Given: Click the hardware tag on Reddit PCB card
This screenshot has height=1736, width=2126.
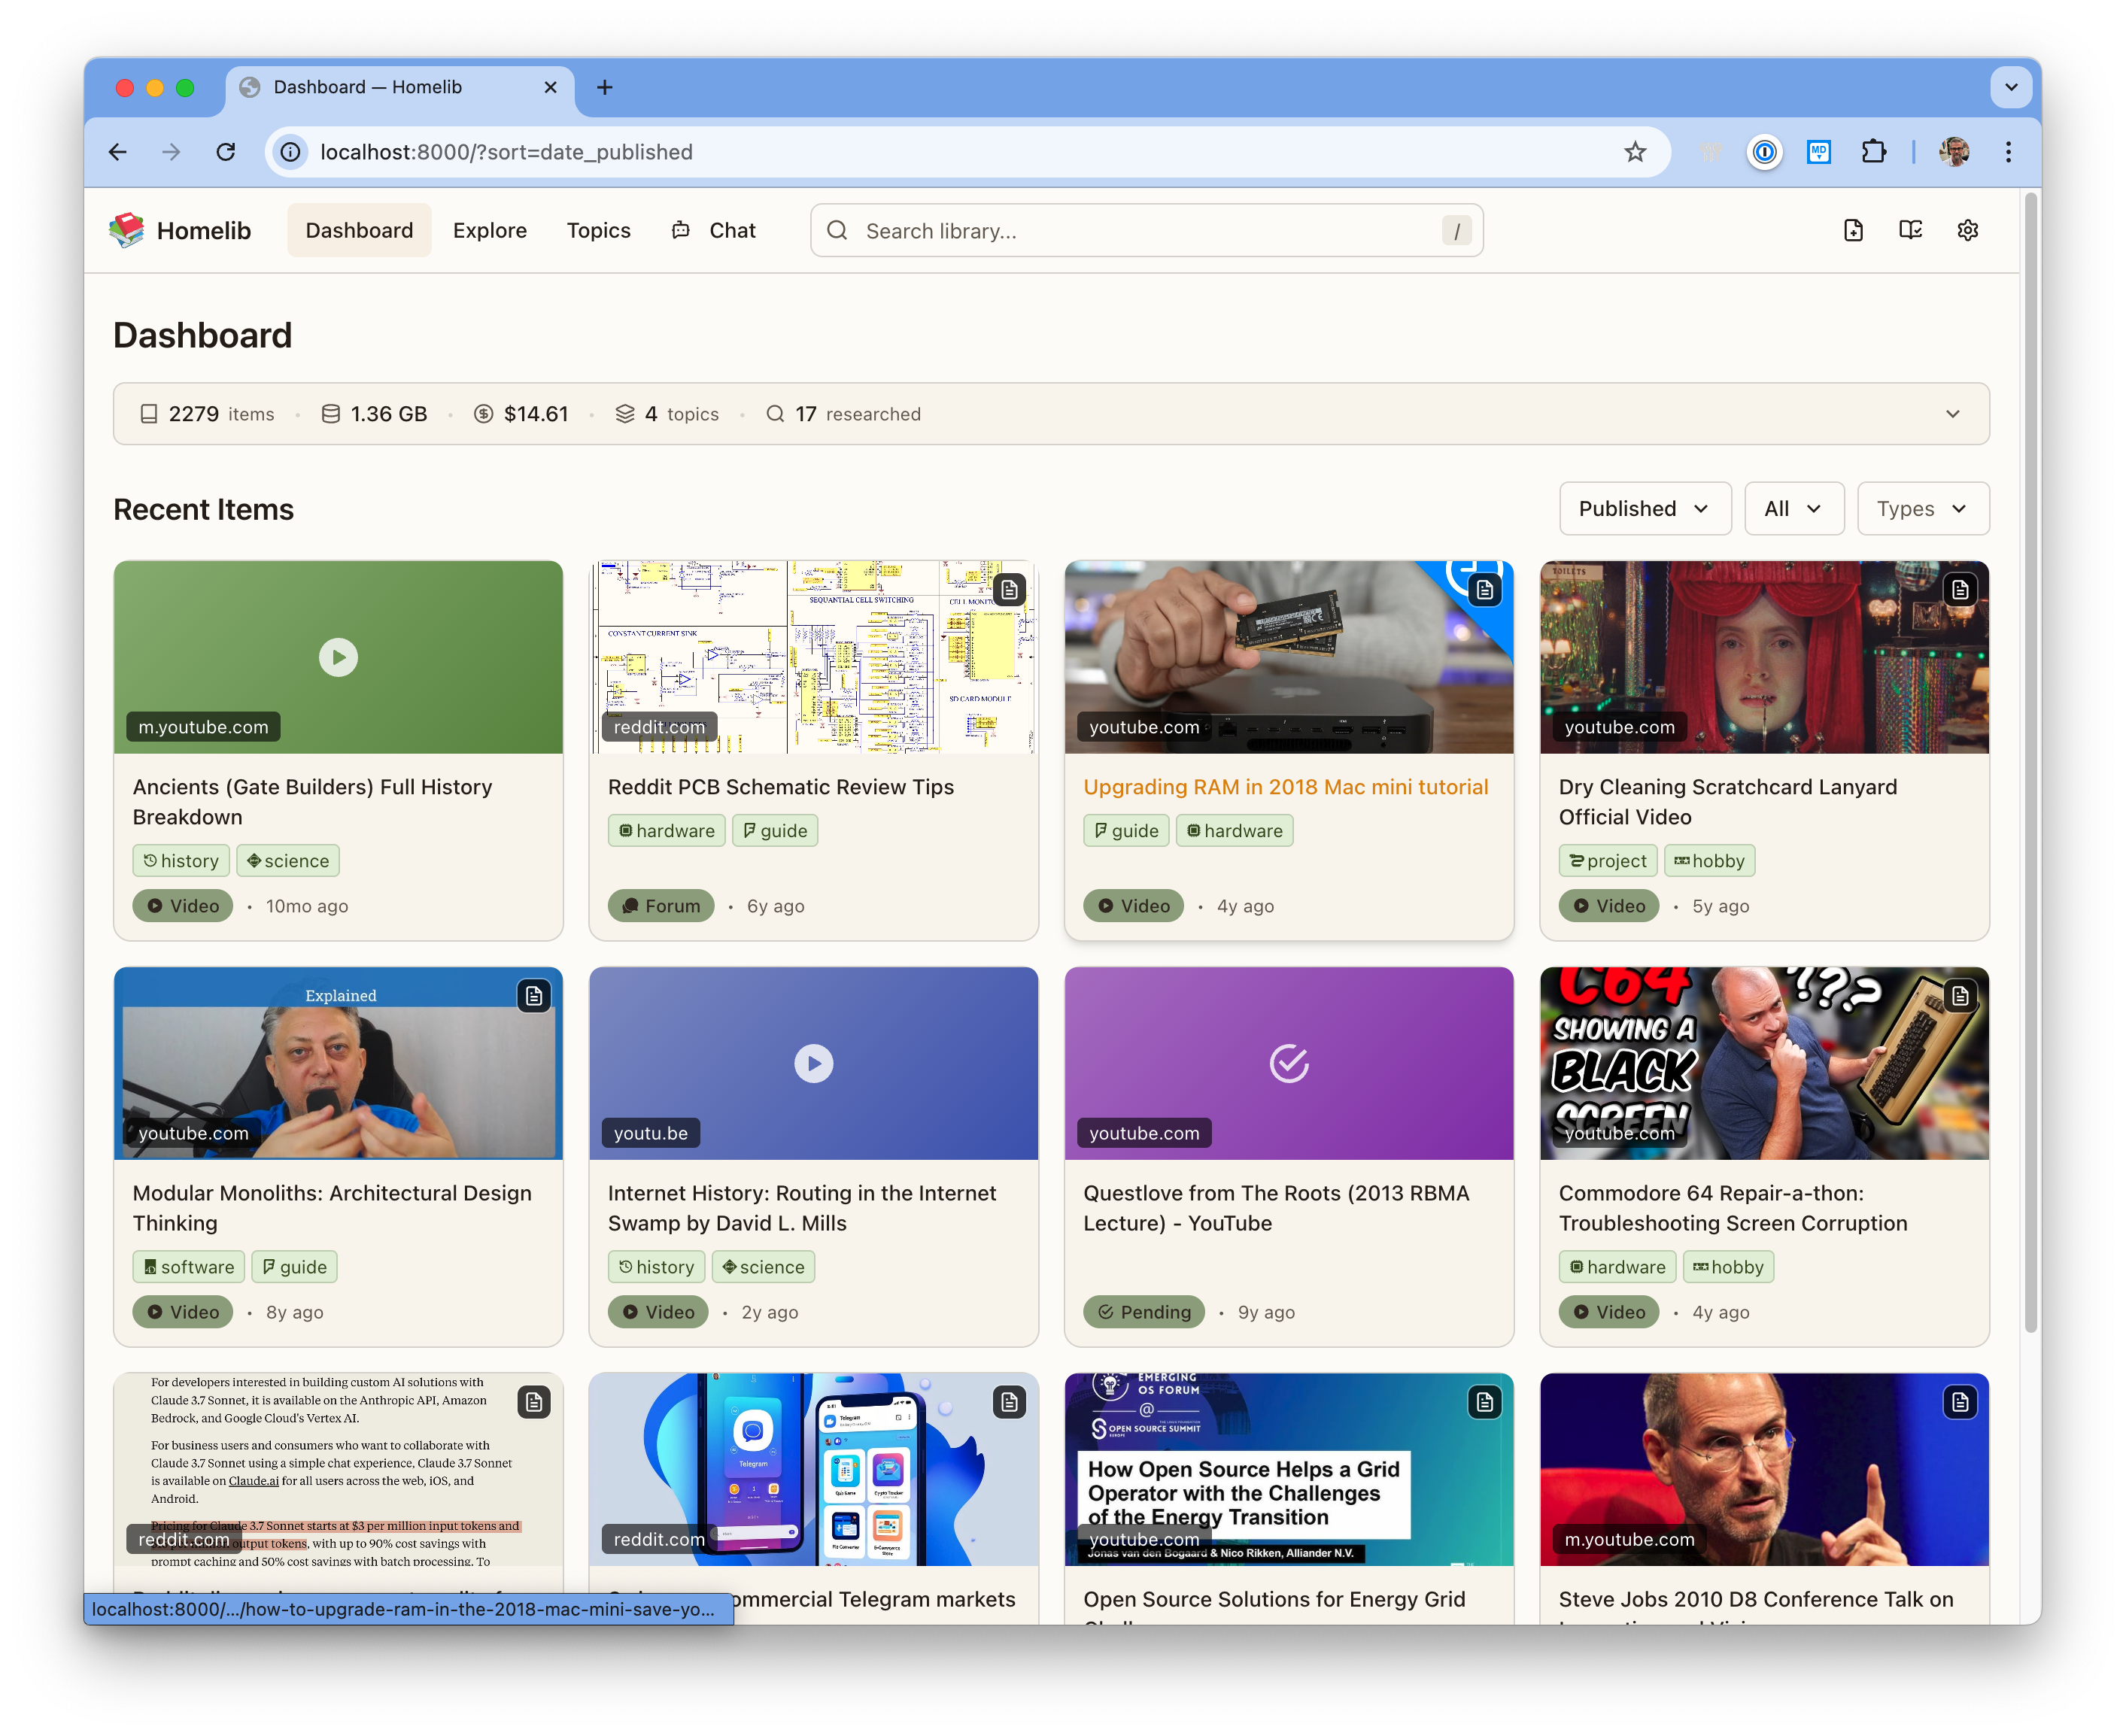Looking at the screenshot, I should click(x=666, y=831).
